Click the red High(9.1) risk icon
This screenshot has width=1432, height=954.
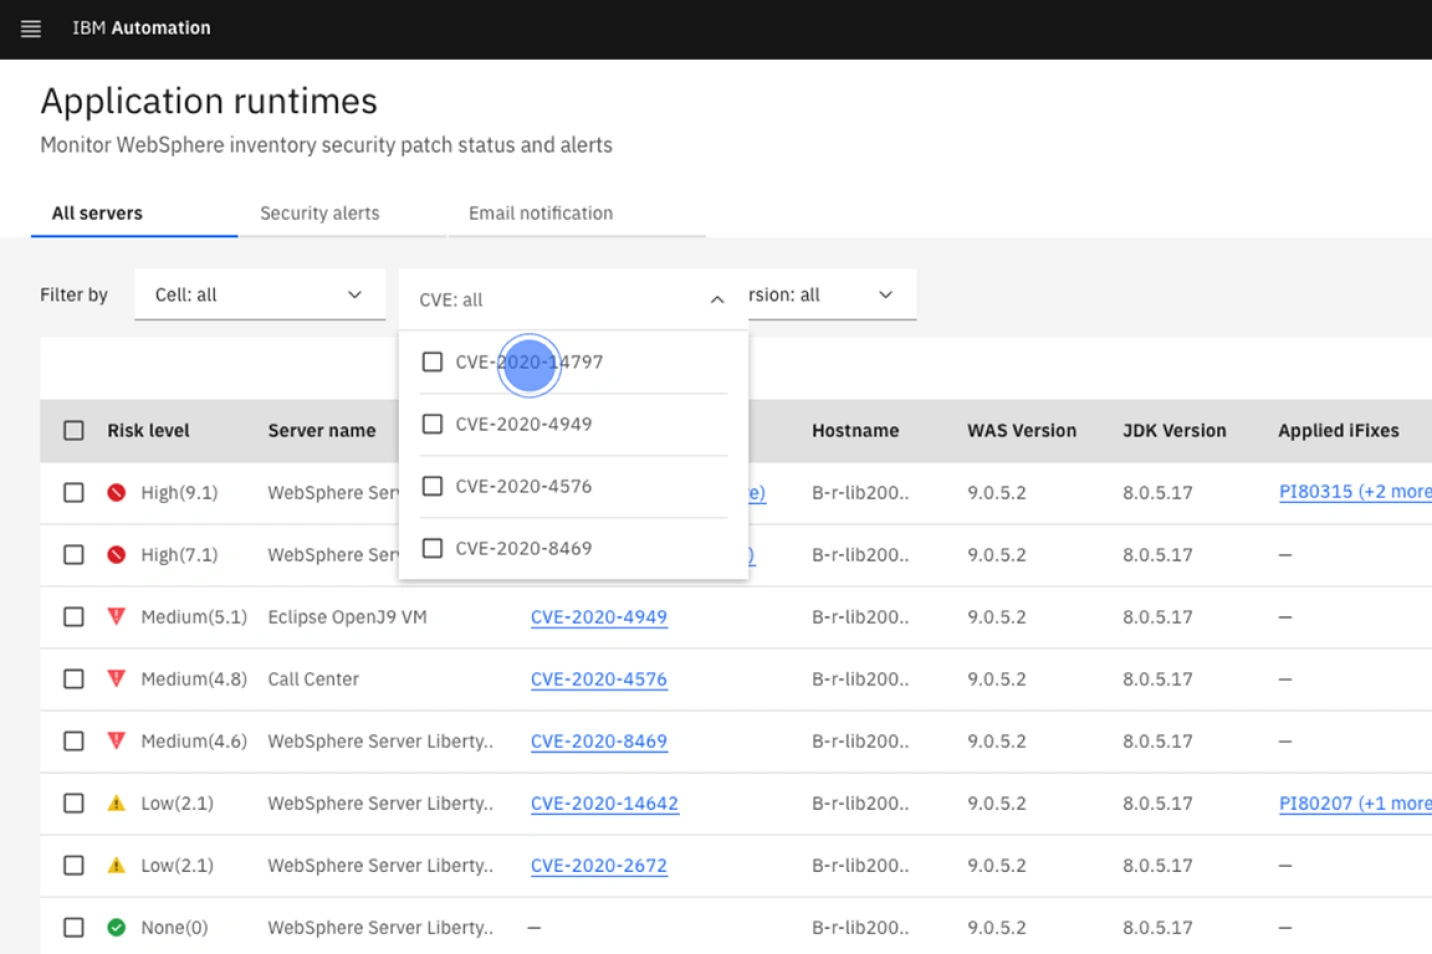117,492
